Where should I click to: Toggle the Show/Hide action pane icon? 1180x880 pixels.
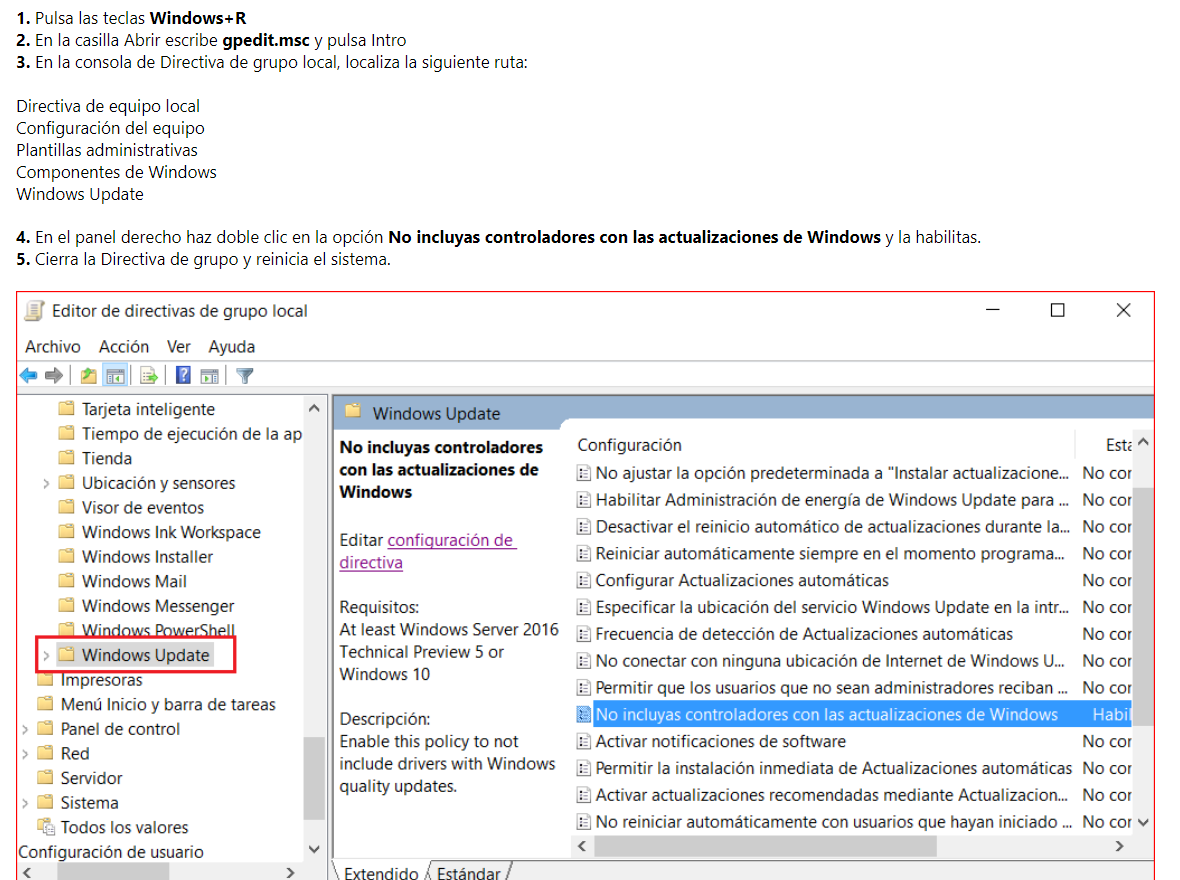210,375
